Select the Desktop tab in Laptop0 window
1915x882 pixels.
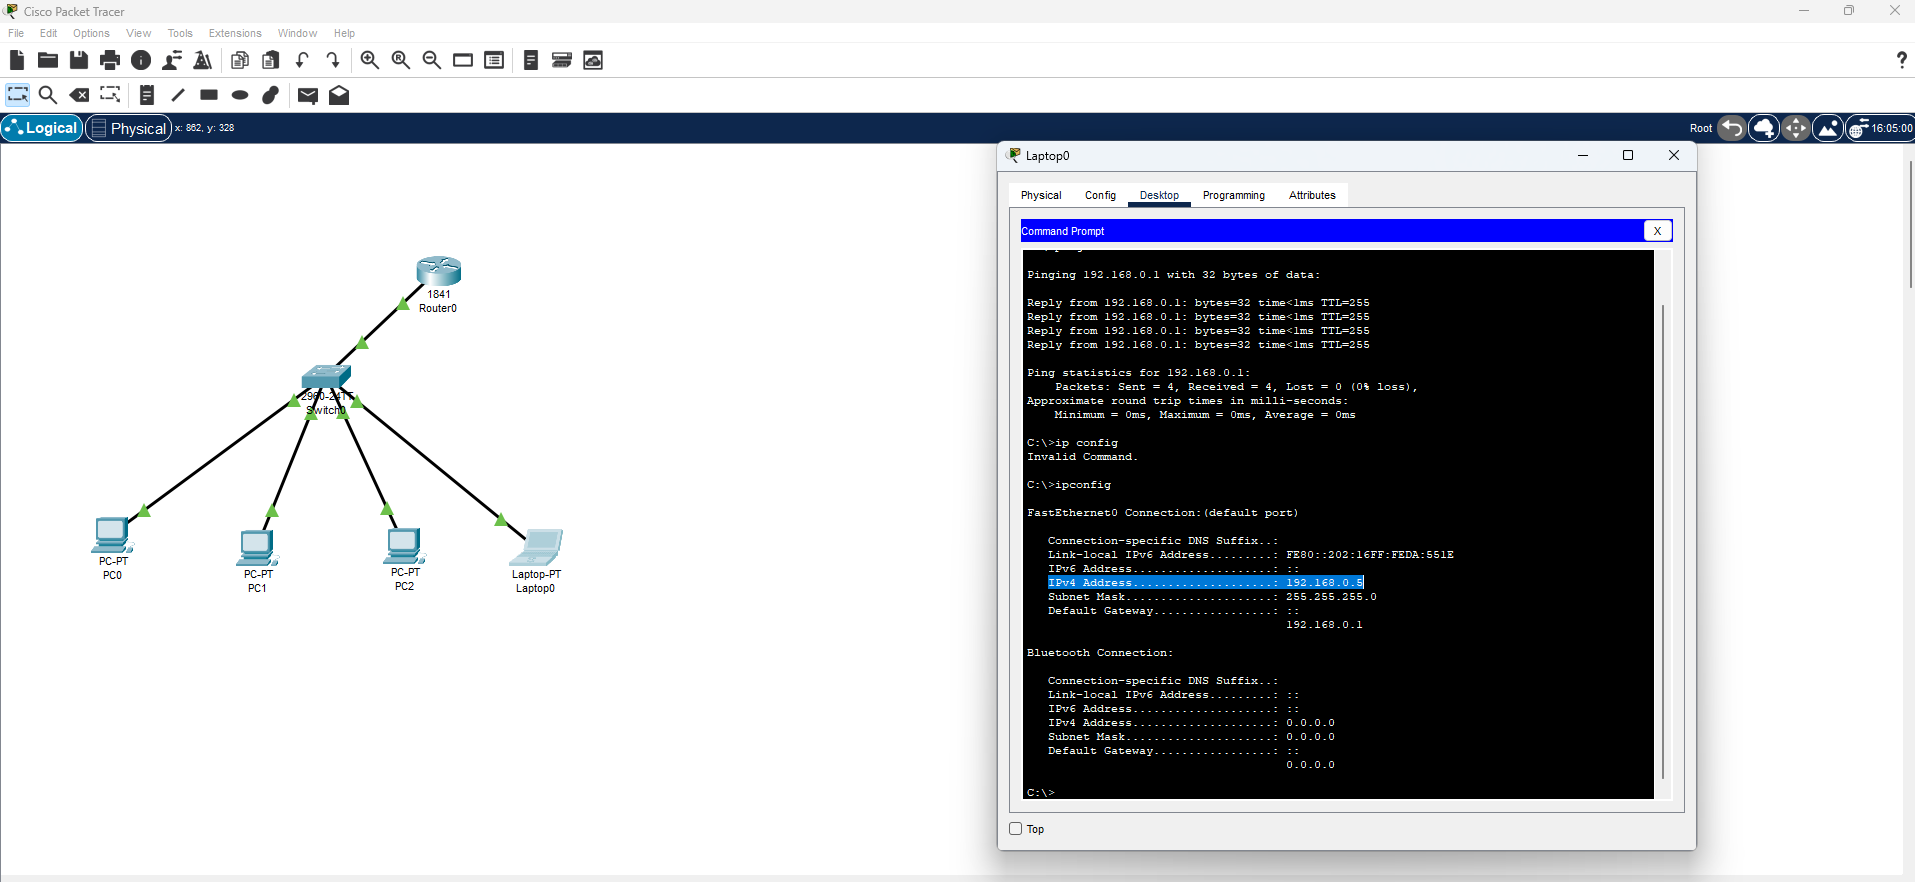1159,195
